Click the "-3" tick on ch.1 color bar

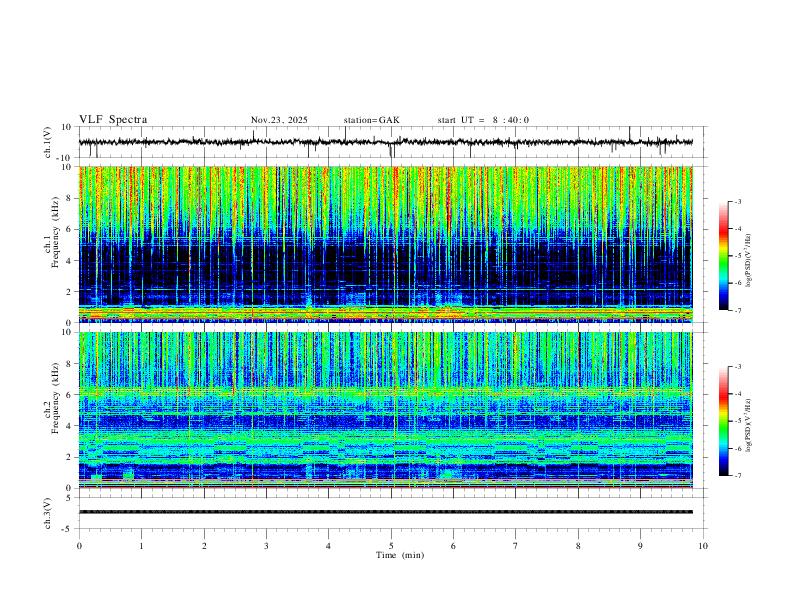(x=737, y=201)
